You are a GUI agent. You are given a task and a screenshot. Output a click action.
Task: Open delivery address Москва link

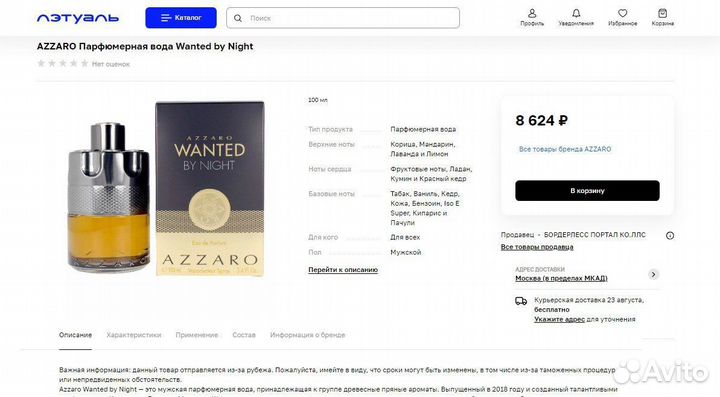tap(561, 278)
